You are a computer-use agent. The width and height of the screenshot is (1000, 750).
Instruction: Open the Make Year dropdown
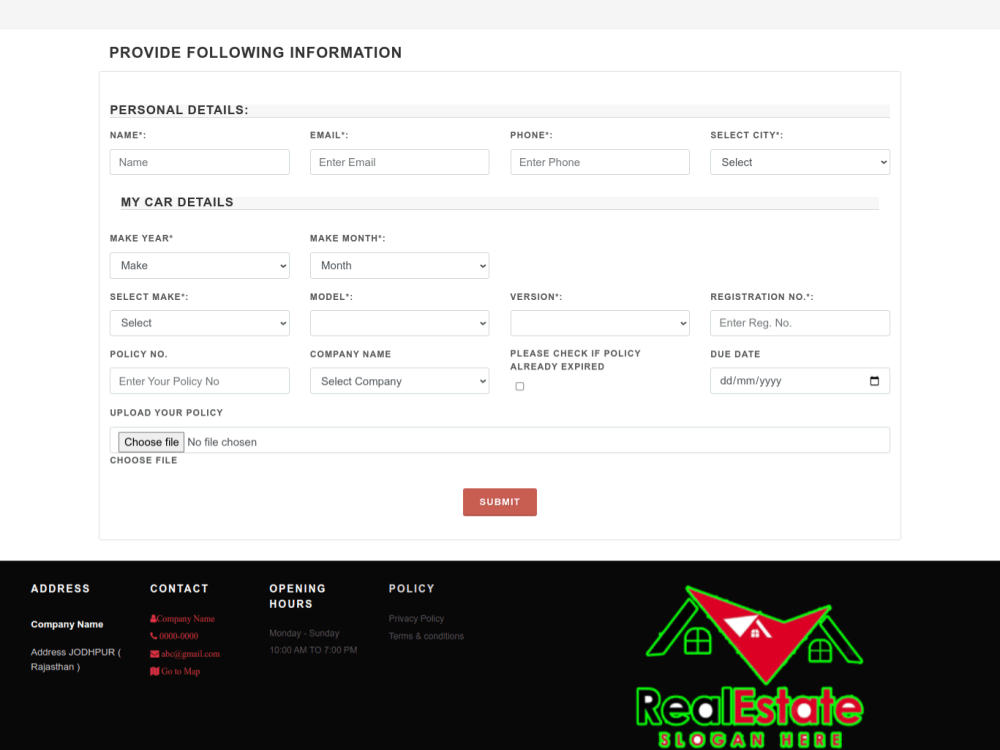click(x=200, y=265)
